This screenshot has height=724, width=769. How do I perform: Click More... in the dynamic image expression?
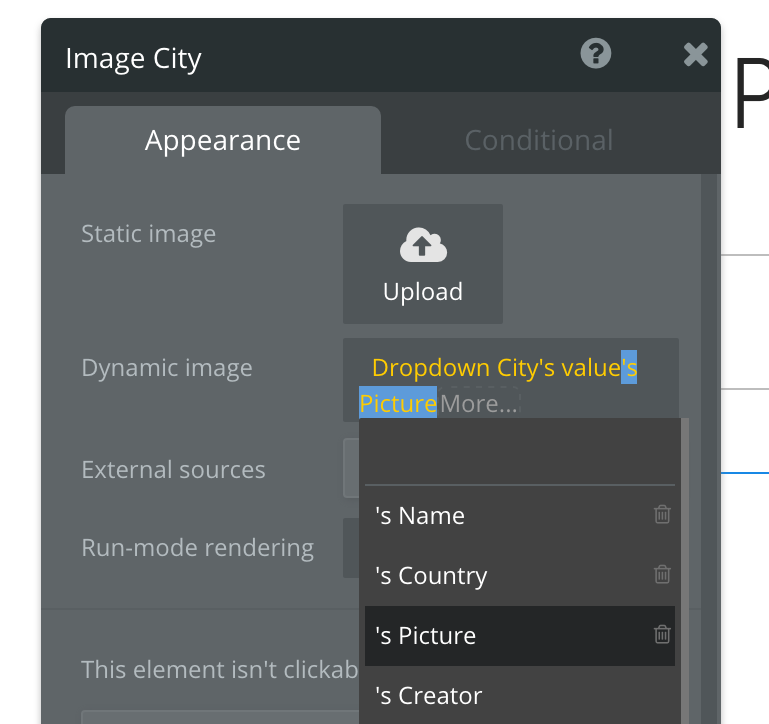pos(480,404)
